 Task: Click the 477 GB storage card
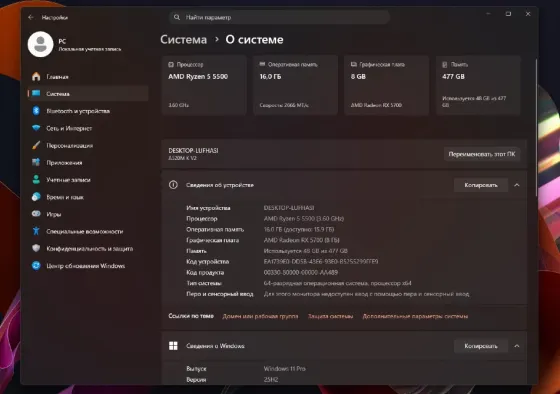click(x=478, y=85)
